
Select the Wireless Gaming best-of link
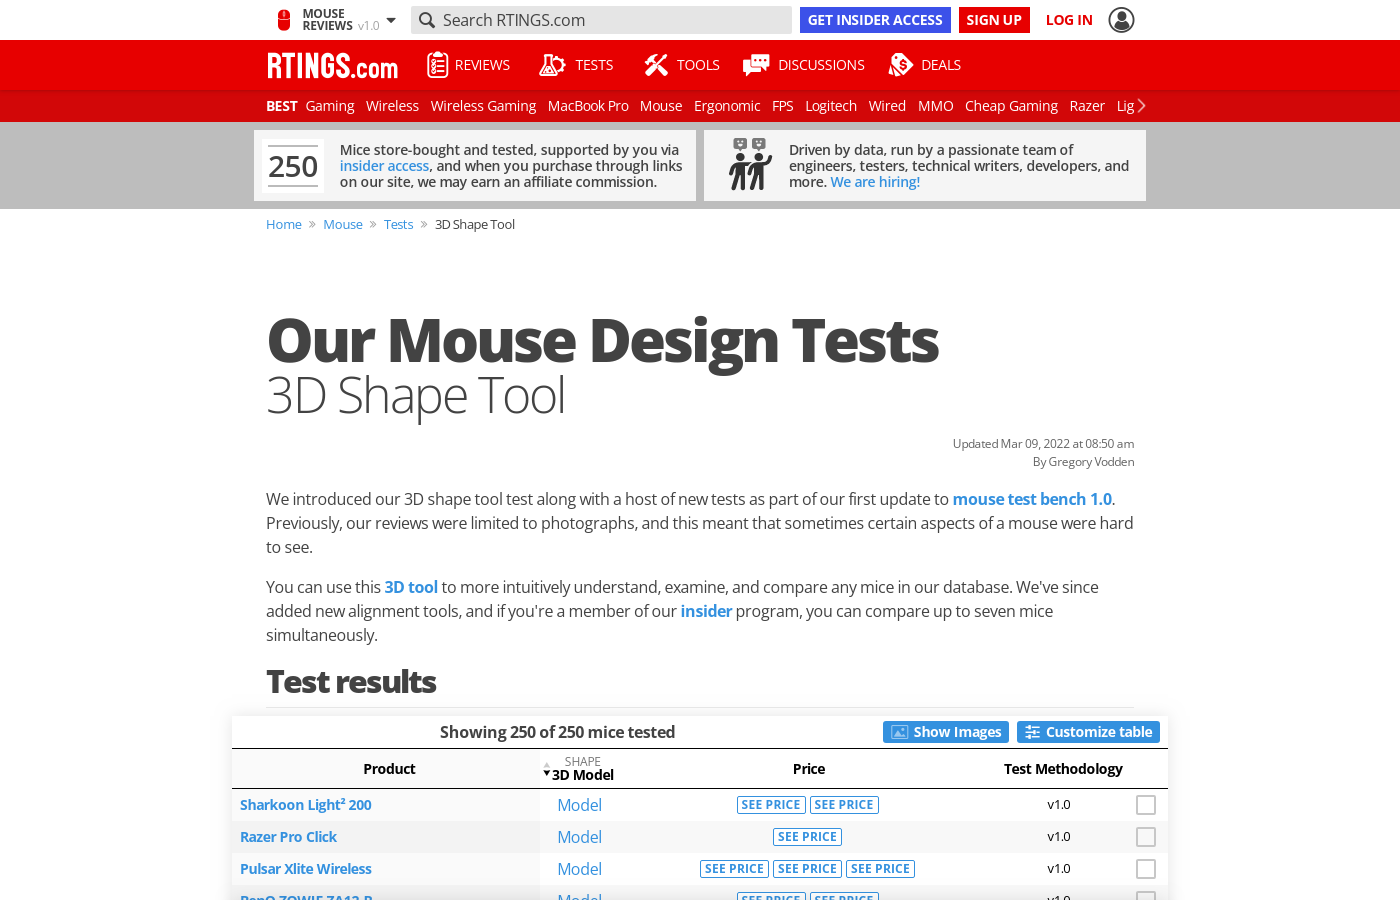tap(483, 106)
